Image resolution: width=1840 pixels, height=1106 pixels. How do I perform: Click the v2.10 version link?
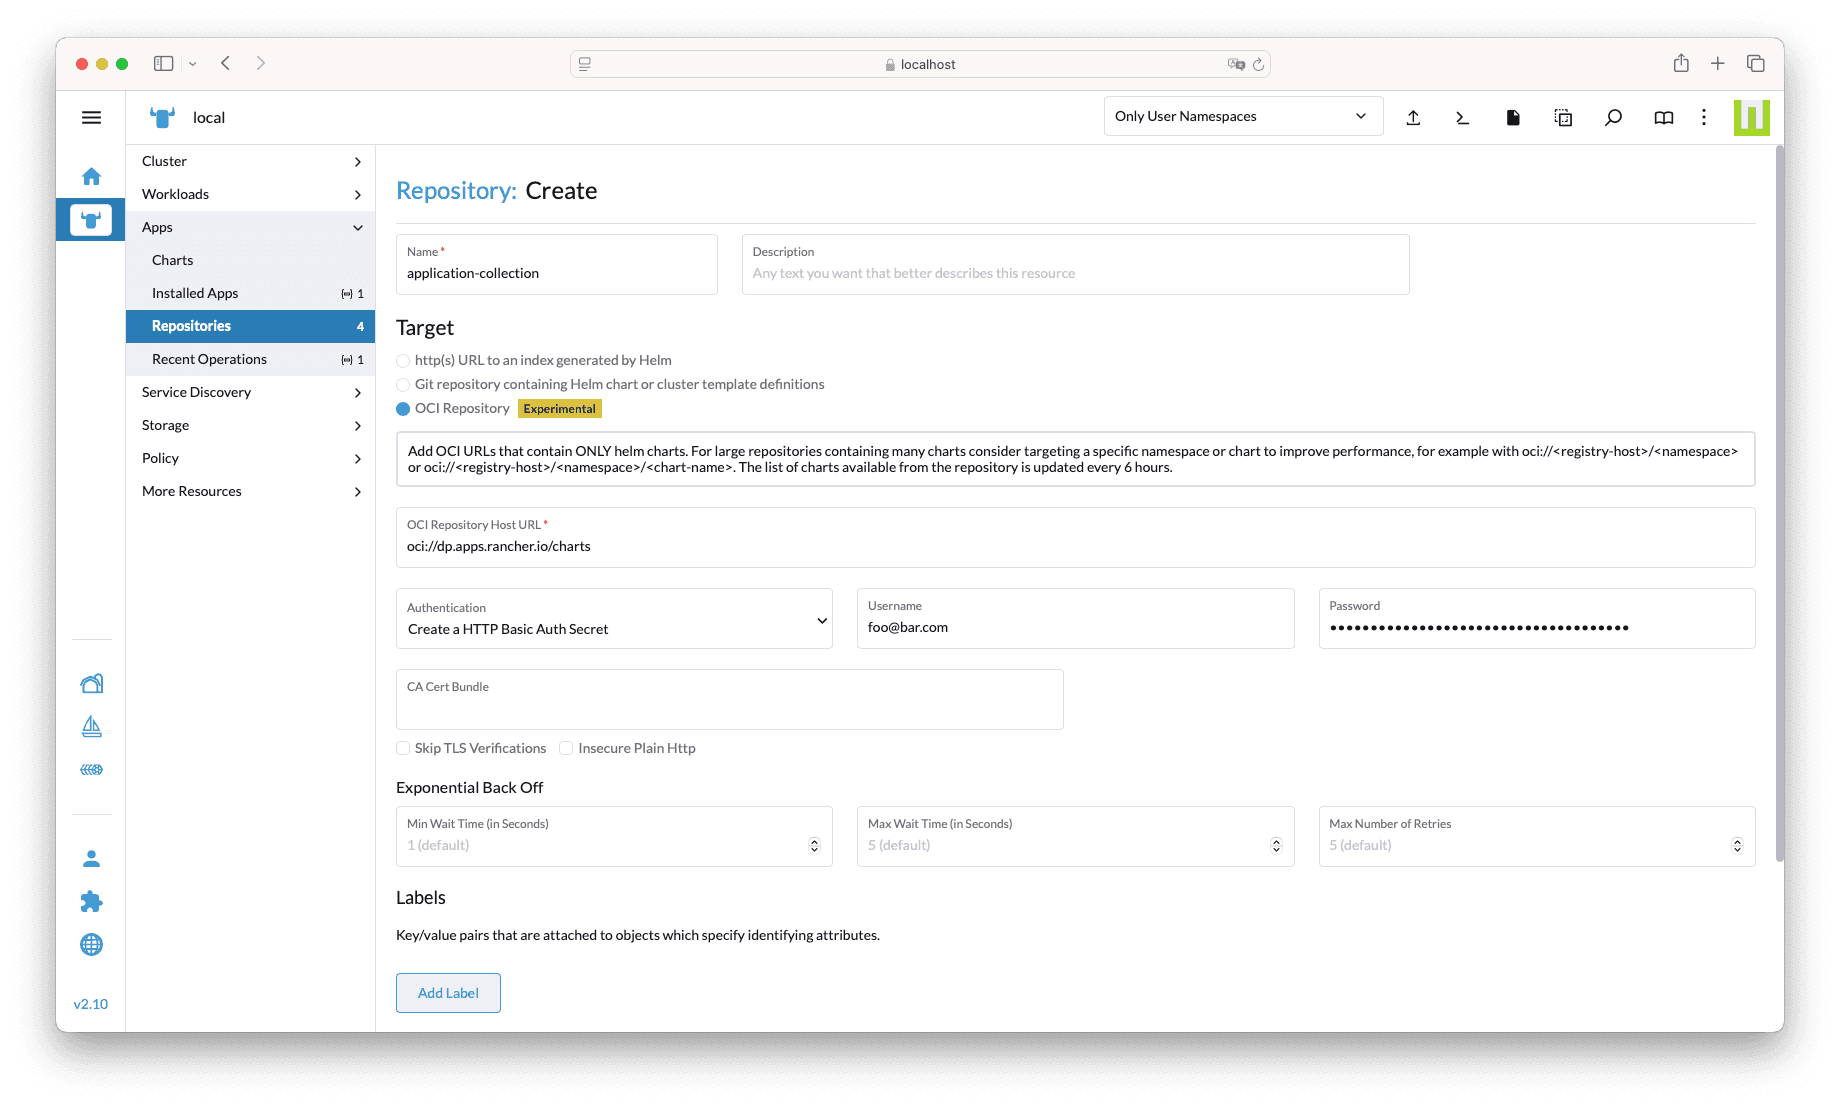pyautogui.click(x=91, y=1004)
